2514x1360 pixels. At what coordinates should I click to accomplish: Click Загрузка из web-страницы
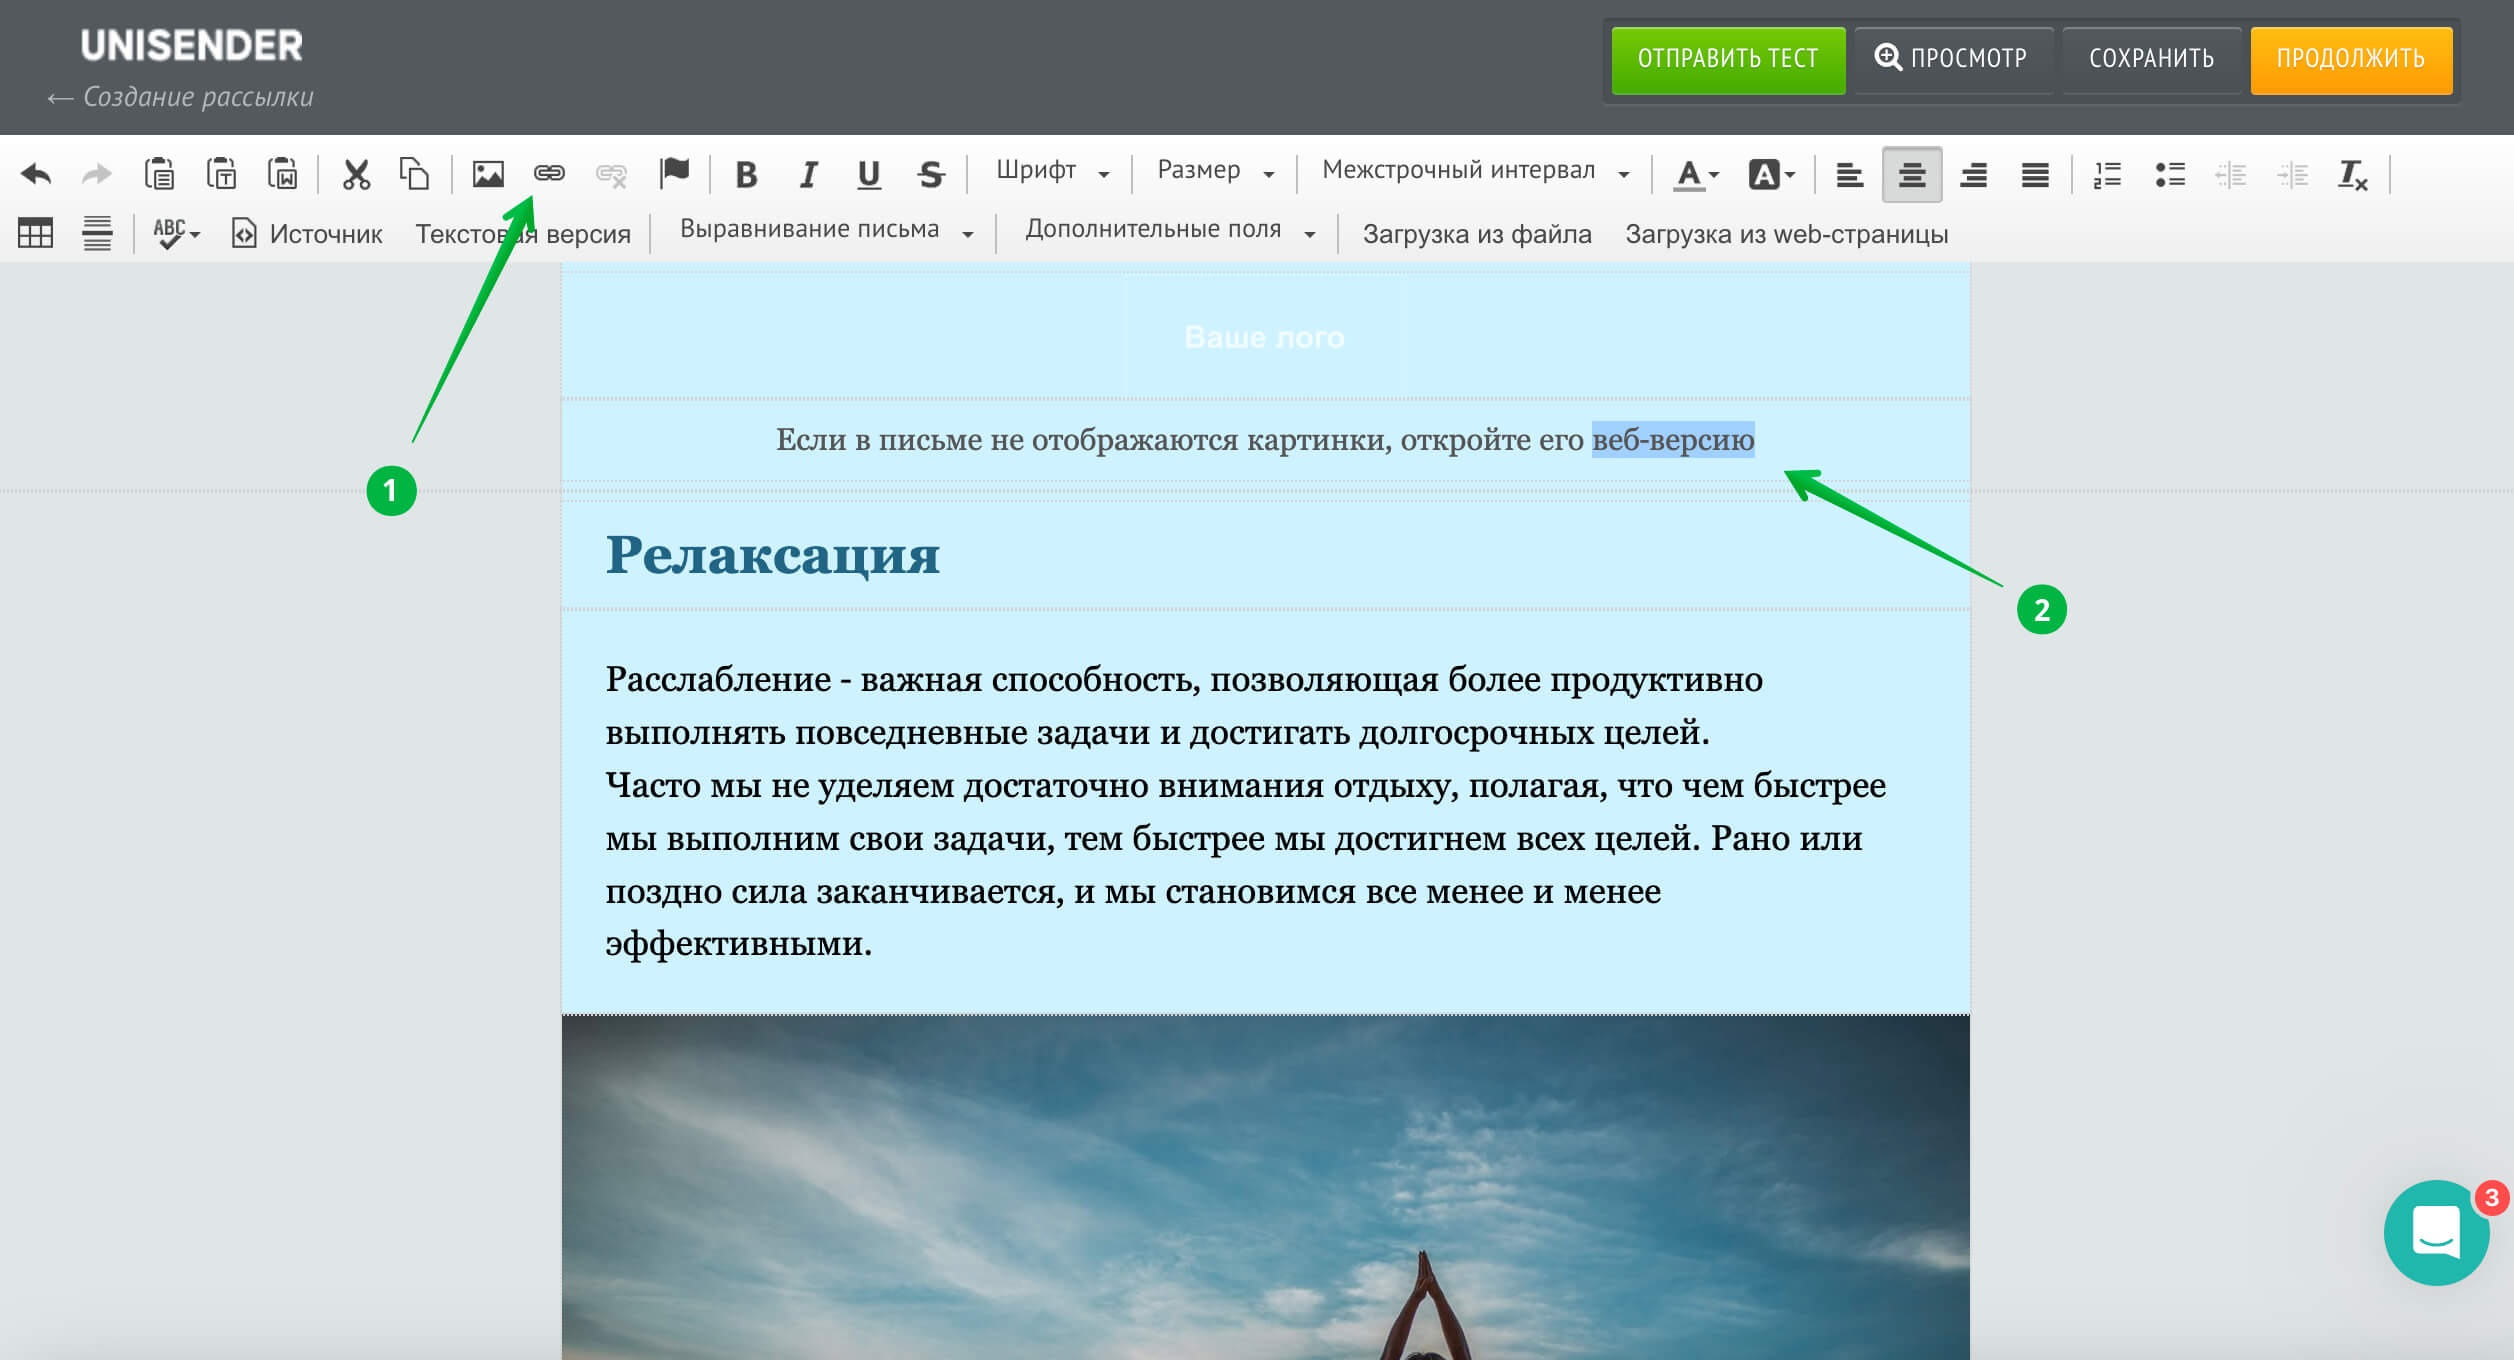coord(1786,234)
